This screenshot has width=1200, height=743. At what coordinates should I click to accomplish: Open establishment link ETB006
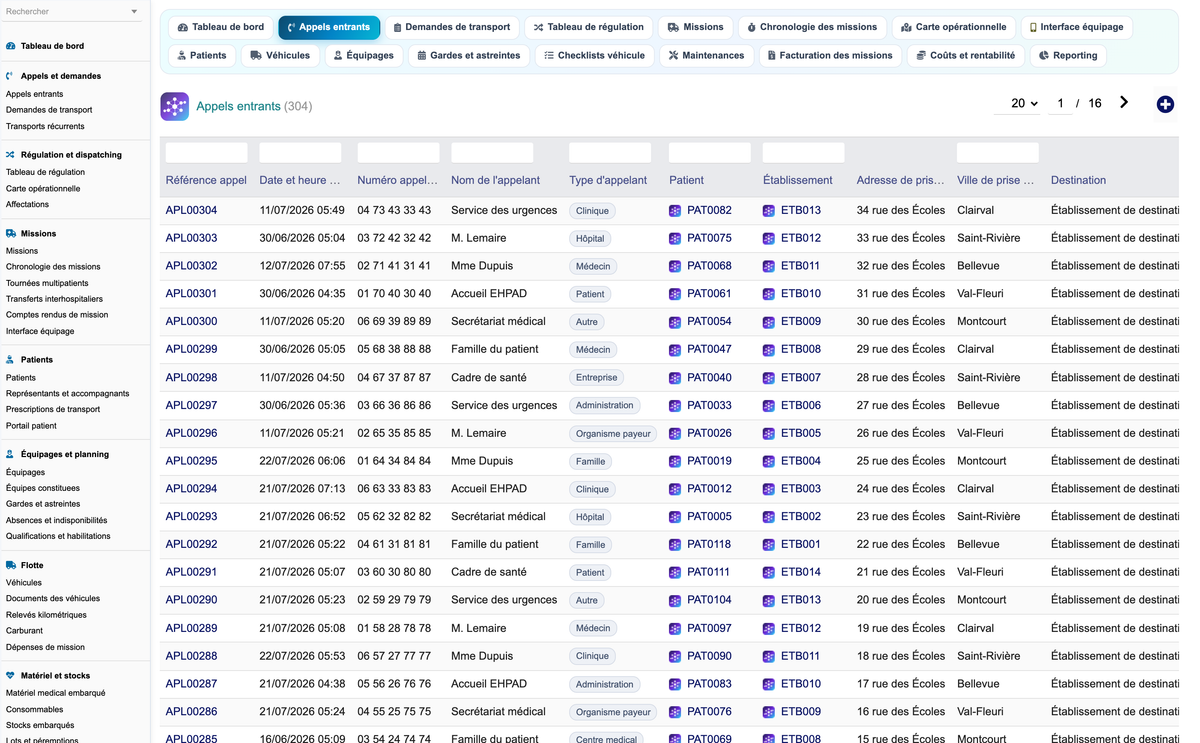801,405
